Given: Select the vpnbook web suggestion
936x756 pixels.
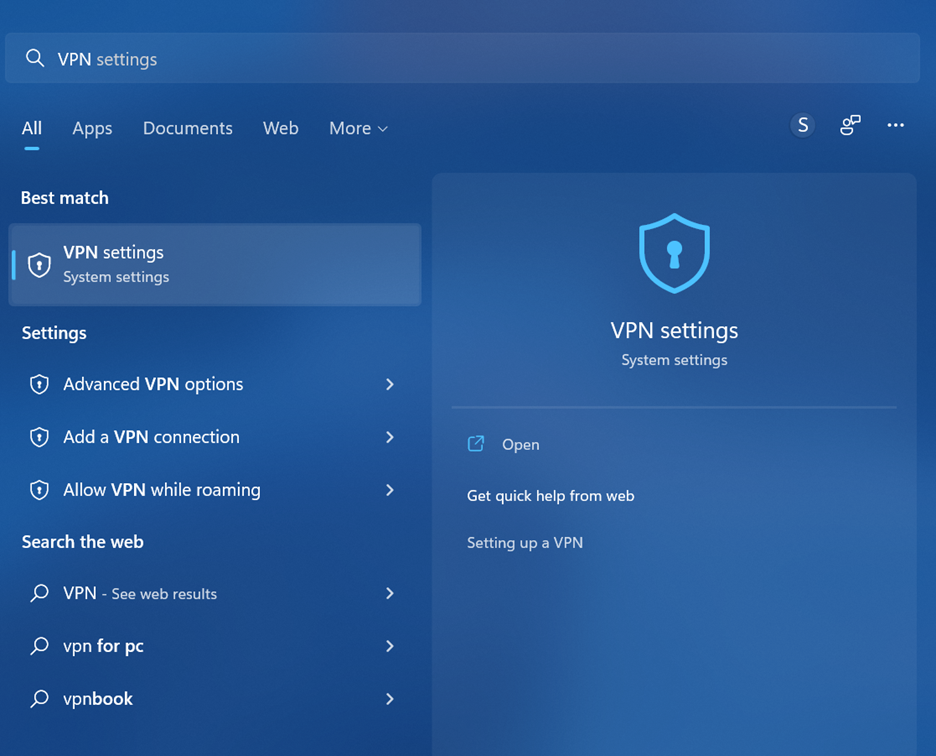Looking at the screenshot, I should point(215,699).
